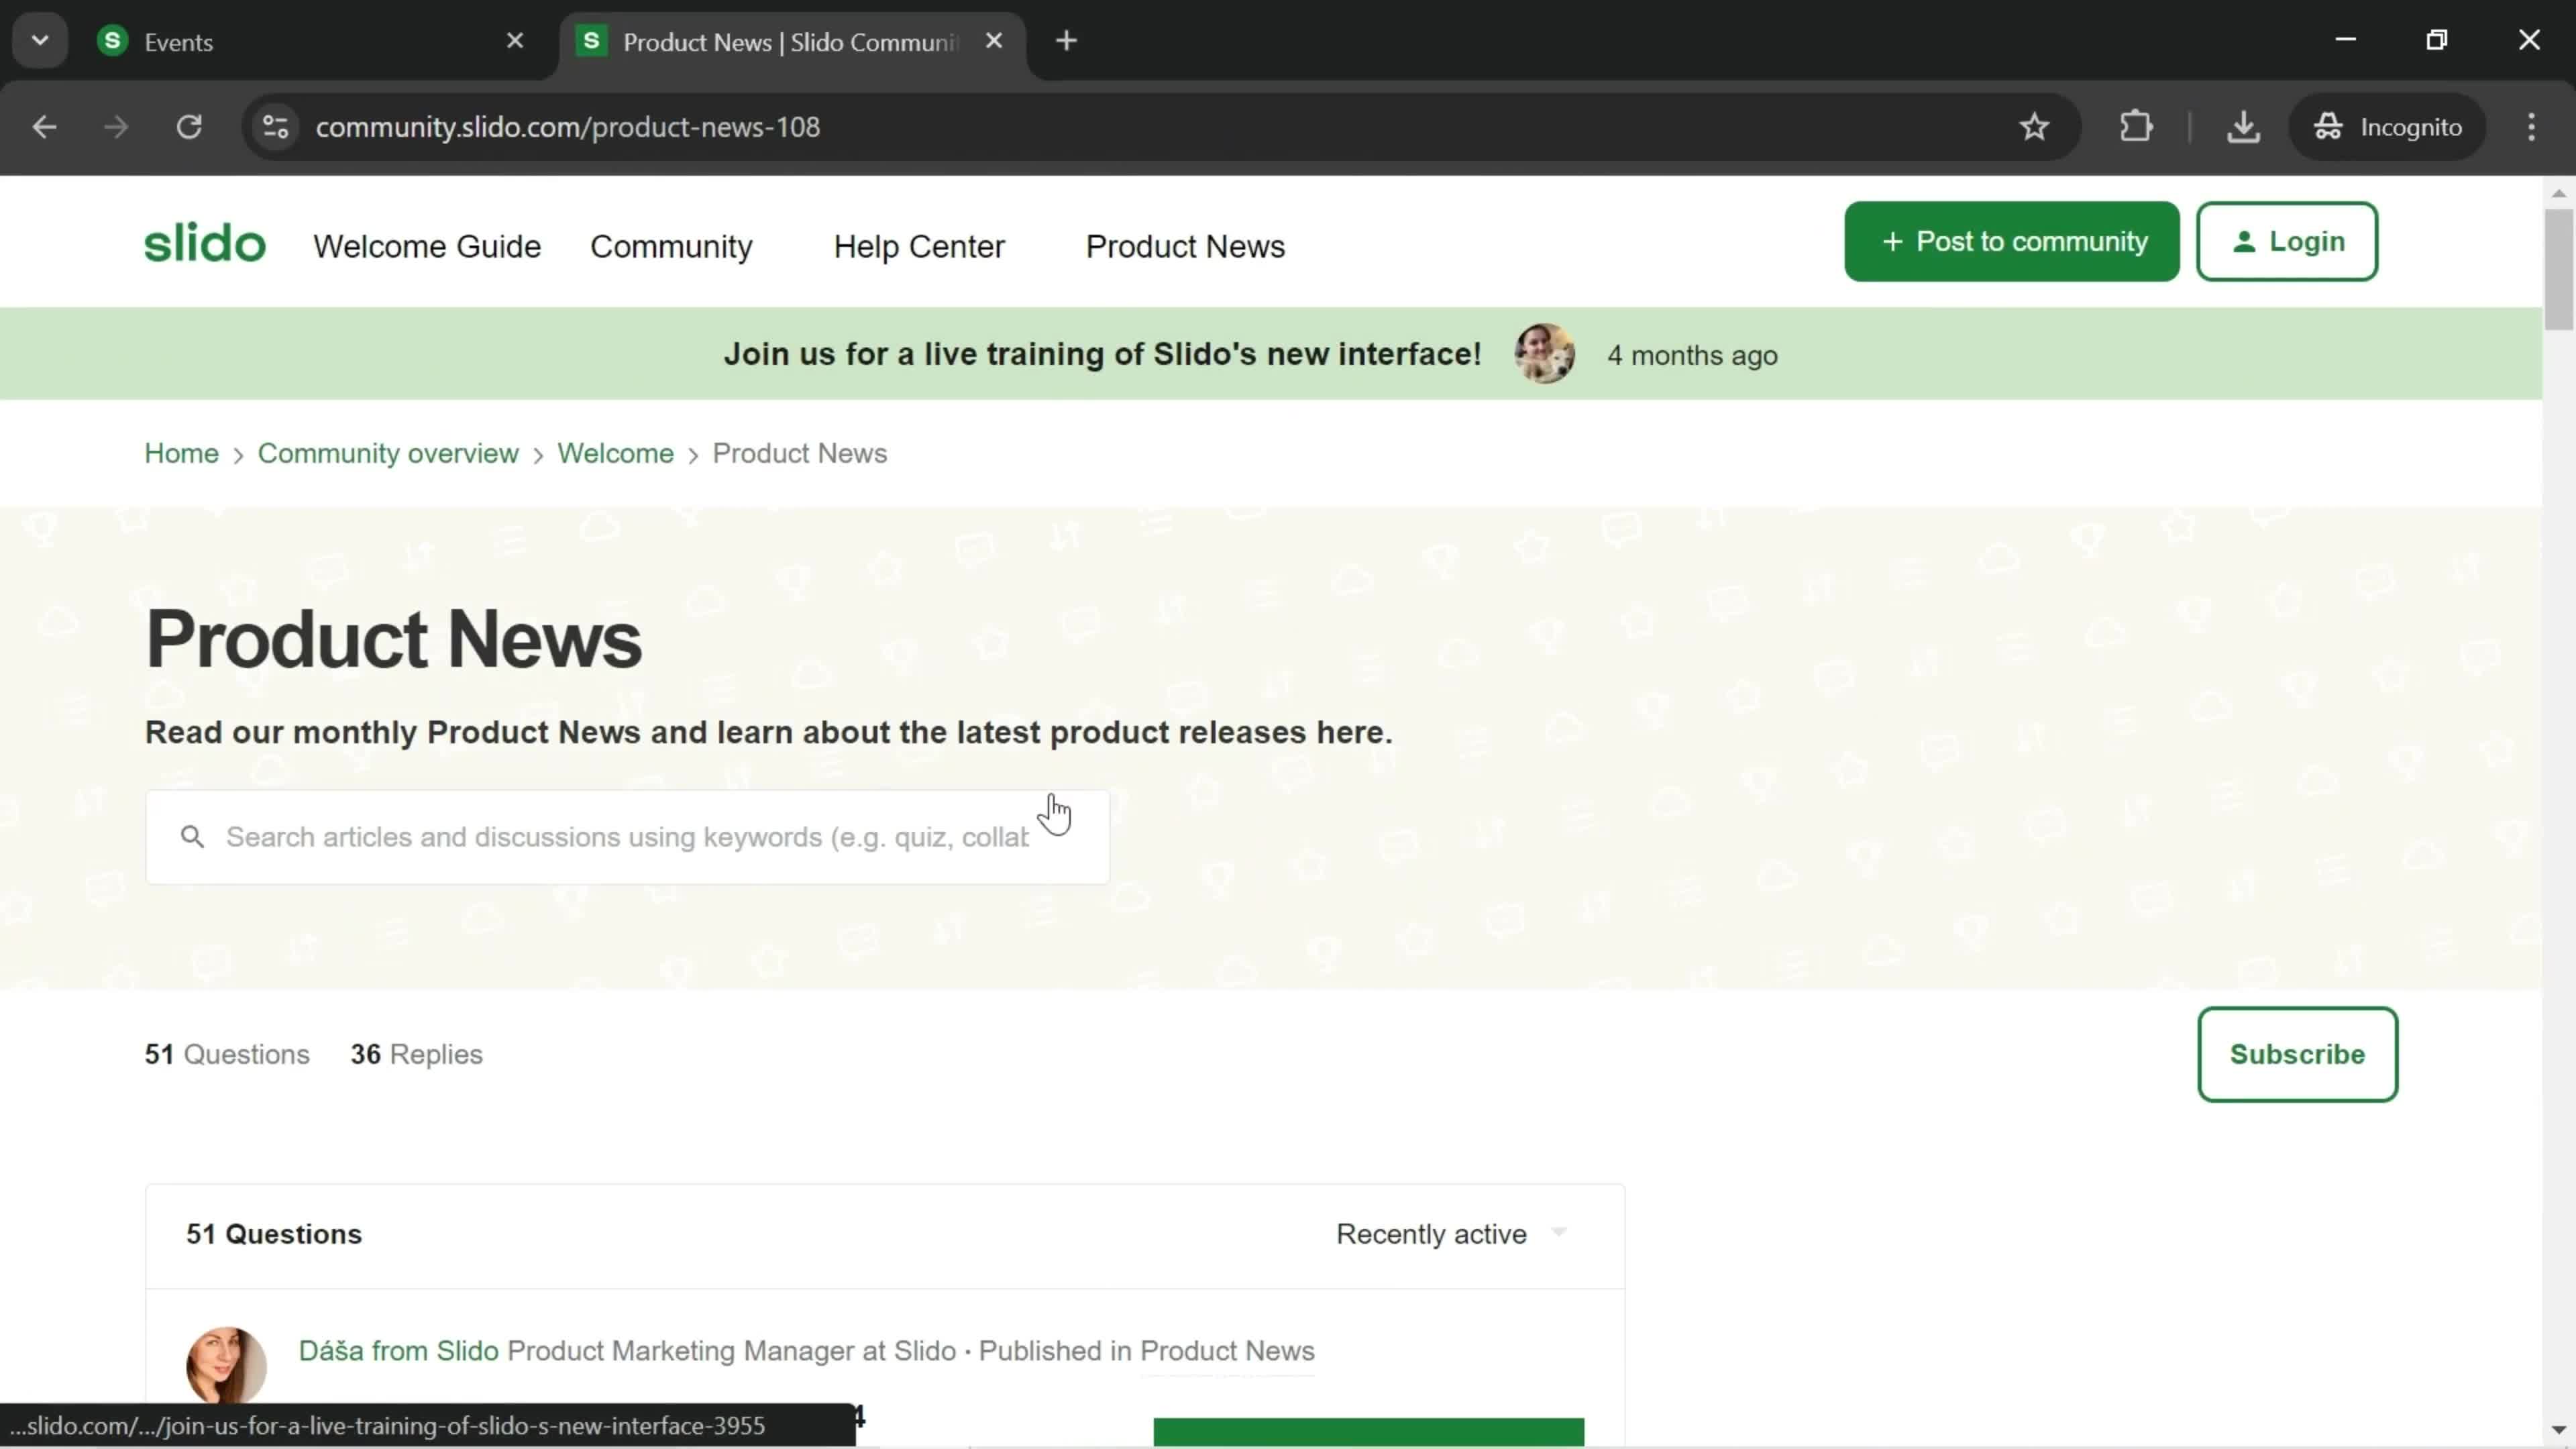Click the Incognito mode indicator
2576x1449 pixels.
pyautogui.click(x=2398, y=125)
